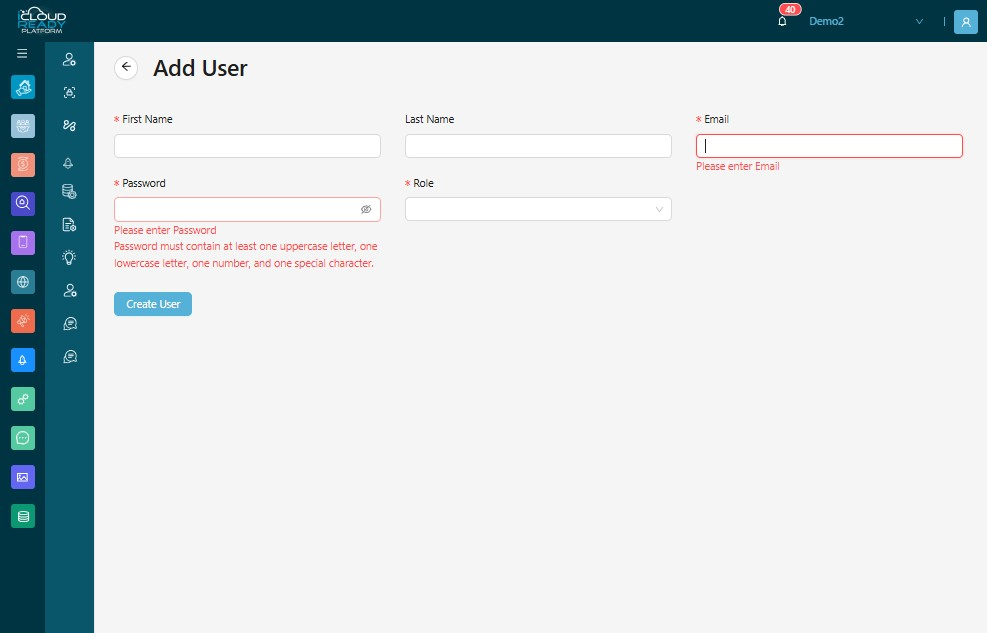
Task: Click into the Password input field
Action: [x=247, y=210]
